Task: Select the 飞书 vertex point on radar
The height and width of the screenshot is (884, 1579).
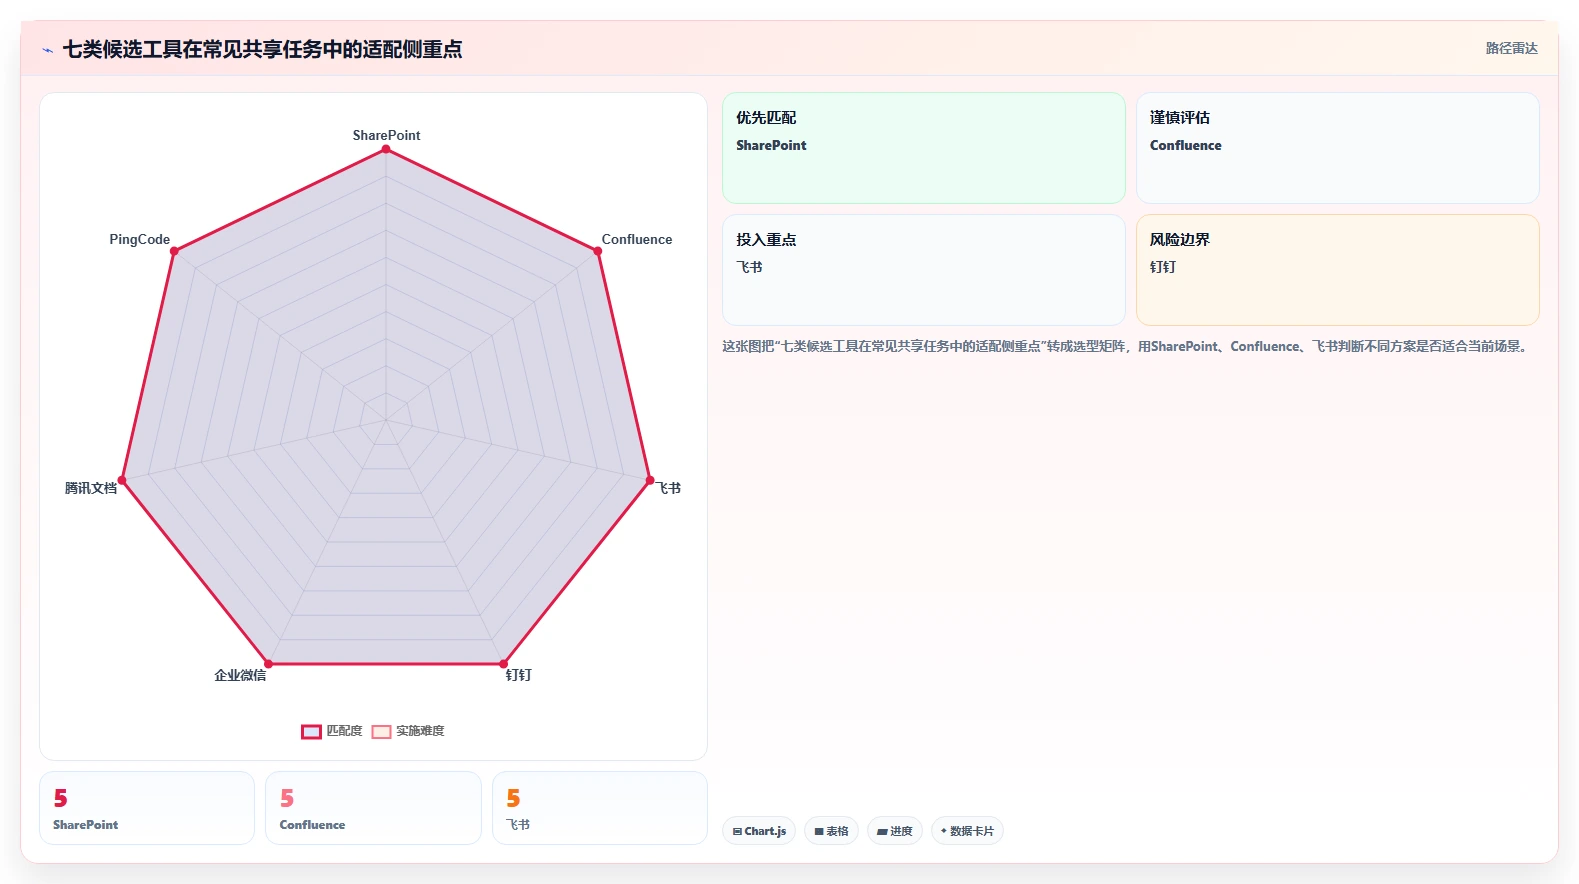Action: [x=650, y=480]
